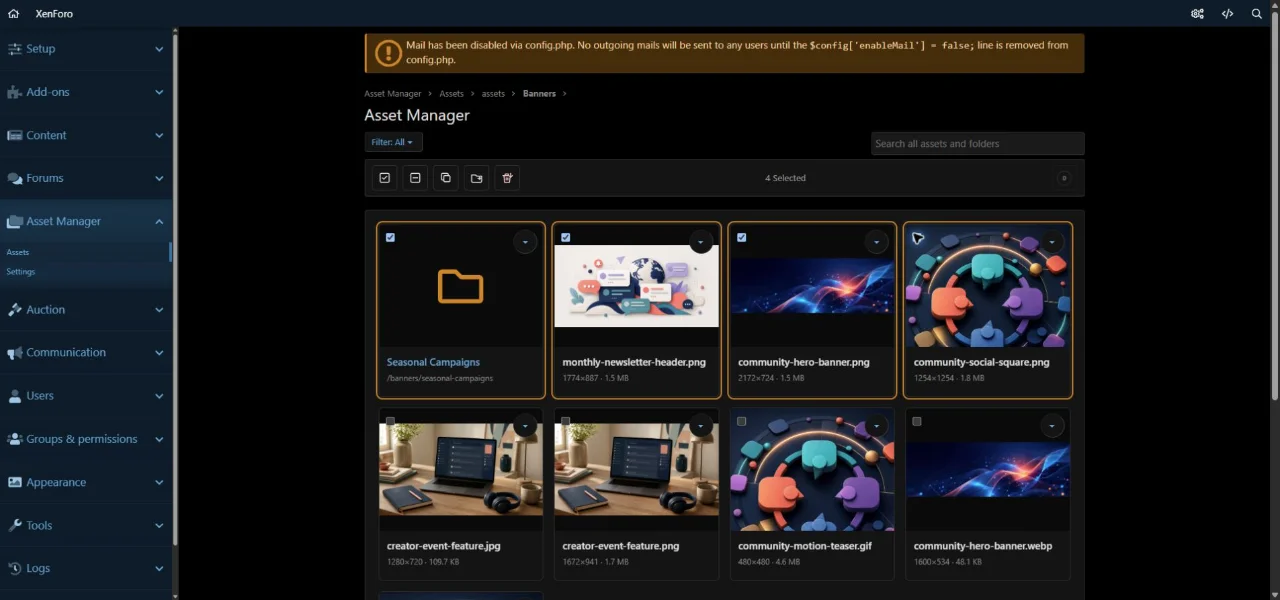Click the Add-ons puzzle piece icon
1280x600 pixels.
[15, 92]
